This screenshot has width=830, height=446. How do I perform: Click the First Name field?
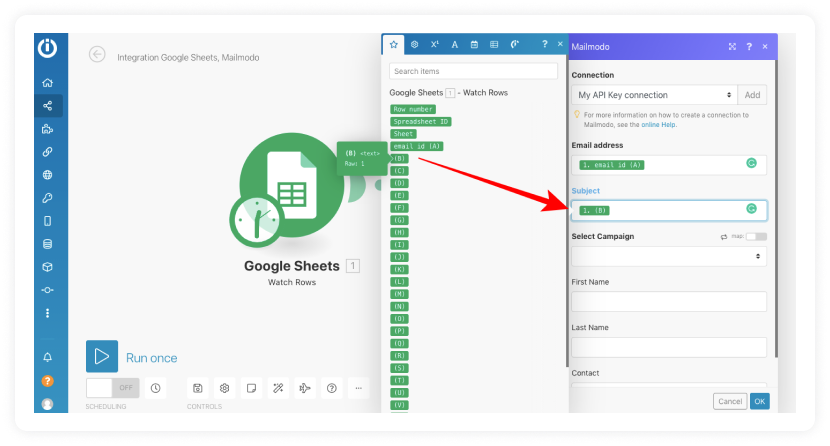click(669, 301)
